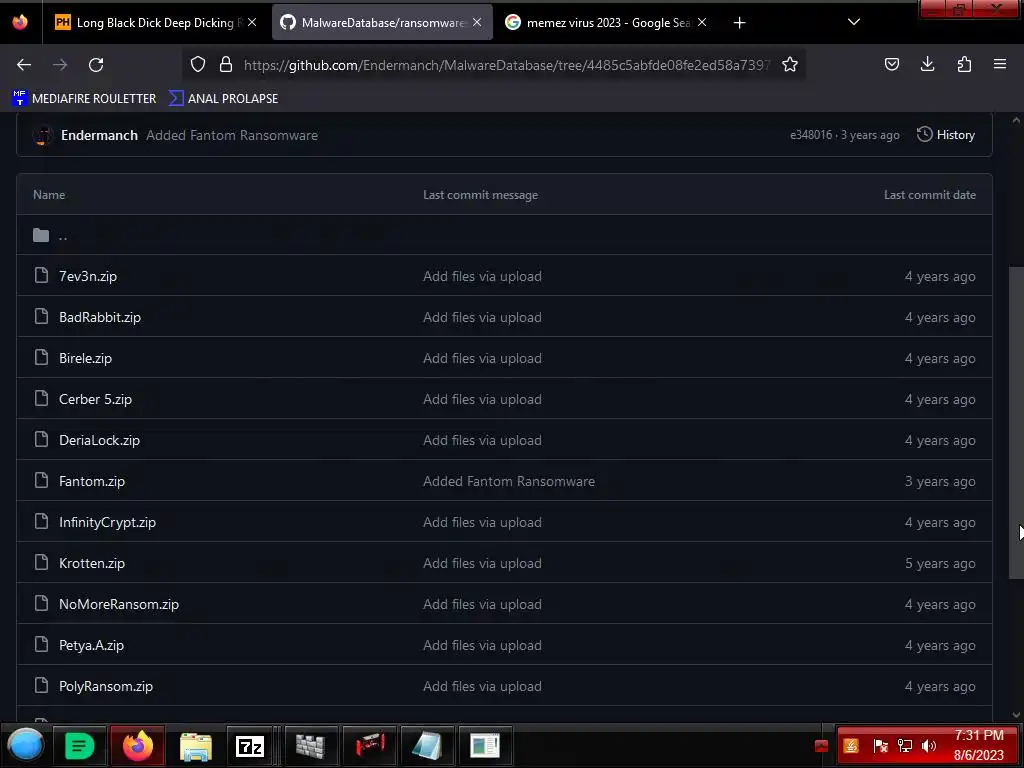This screenshot has width=1024, height=768.
Task: Reload the page with the refresh icon
Action: coord(96,65)
